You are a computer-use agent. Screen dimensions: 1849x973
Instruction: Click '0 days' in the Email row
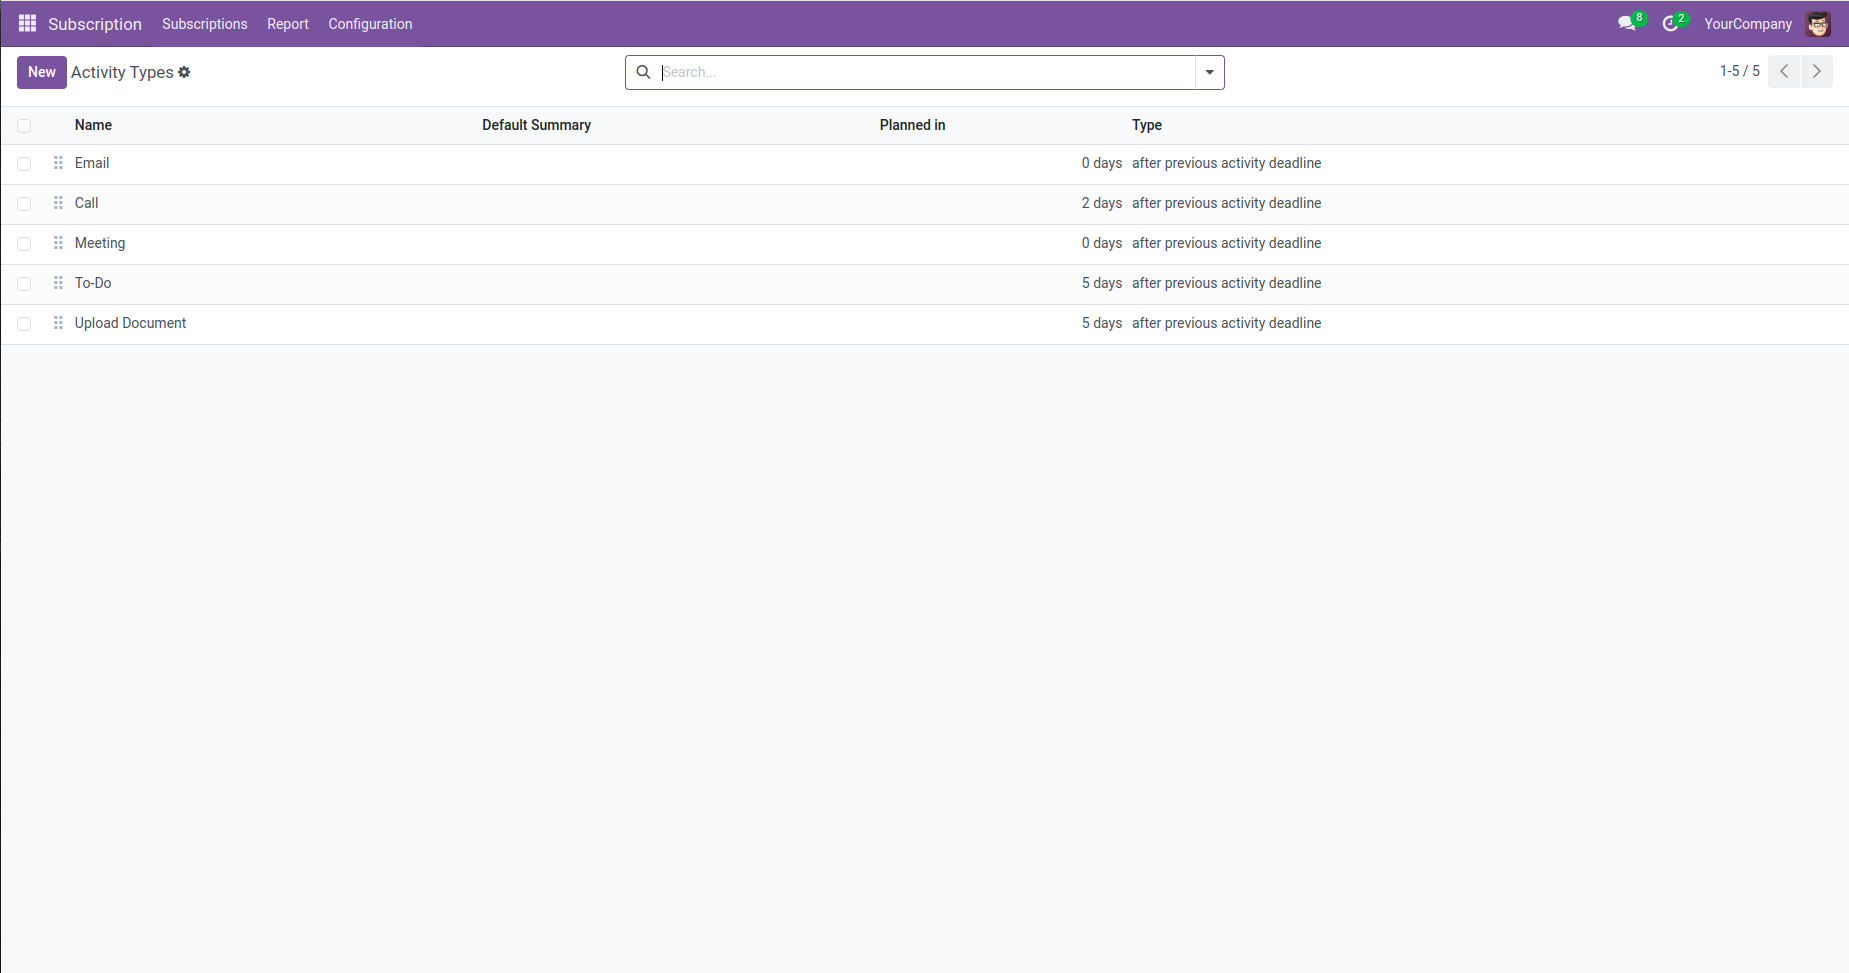(x=1102, y=163)
